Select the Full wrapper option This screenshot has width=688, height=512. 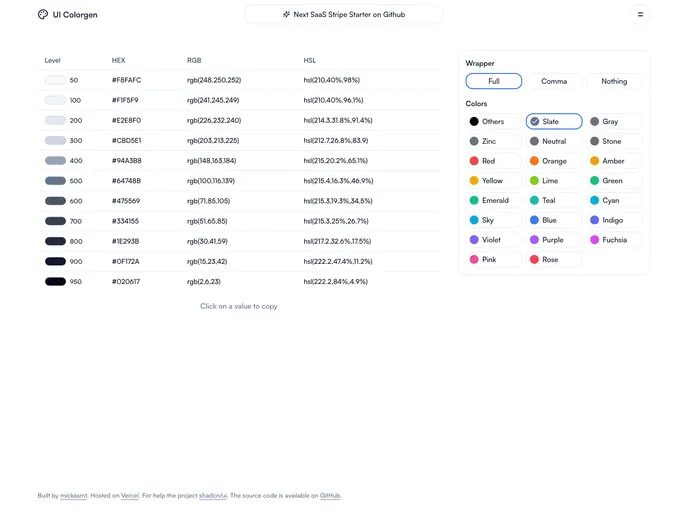pyautogui.click(x=494, y=81)
